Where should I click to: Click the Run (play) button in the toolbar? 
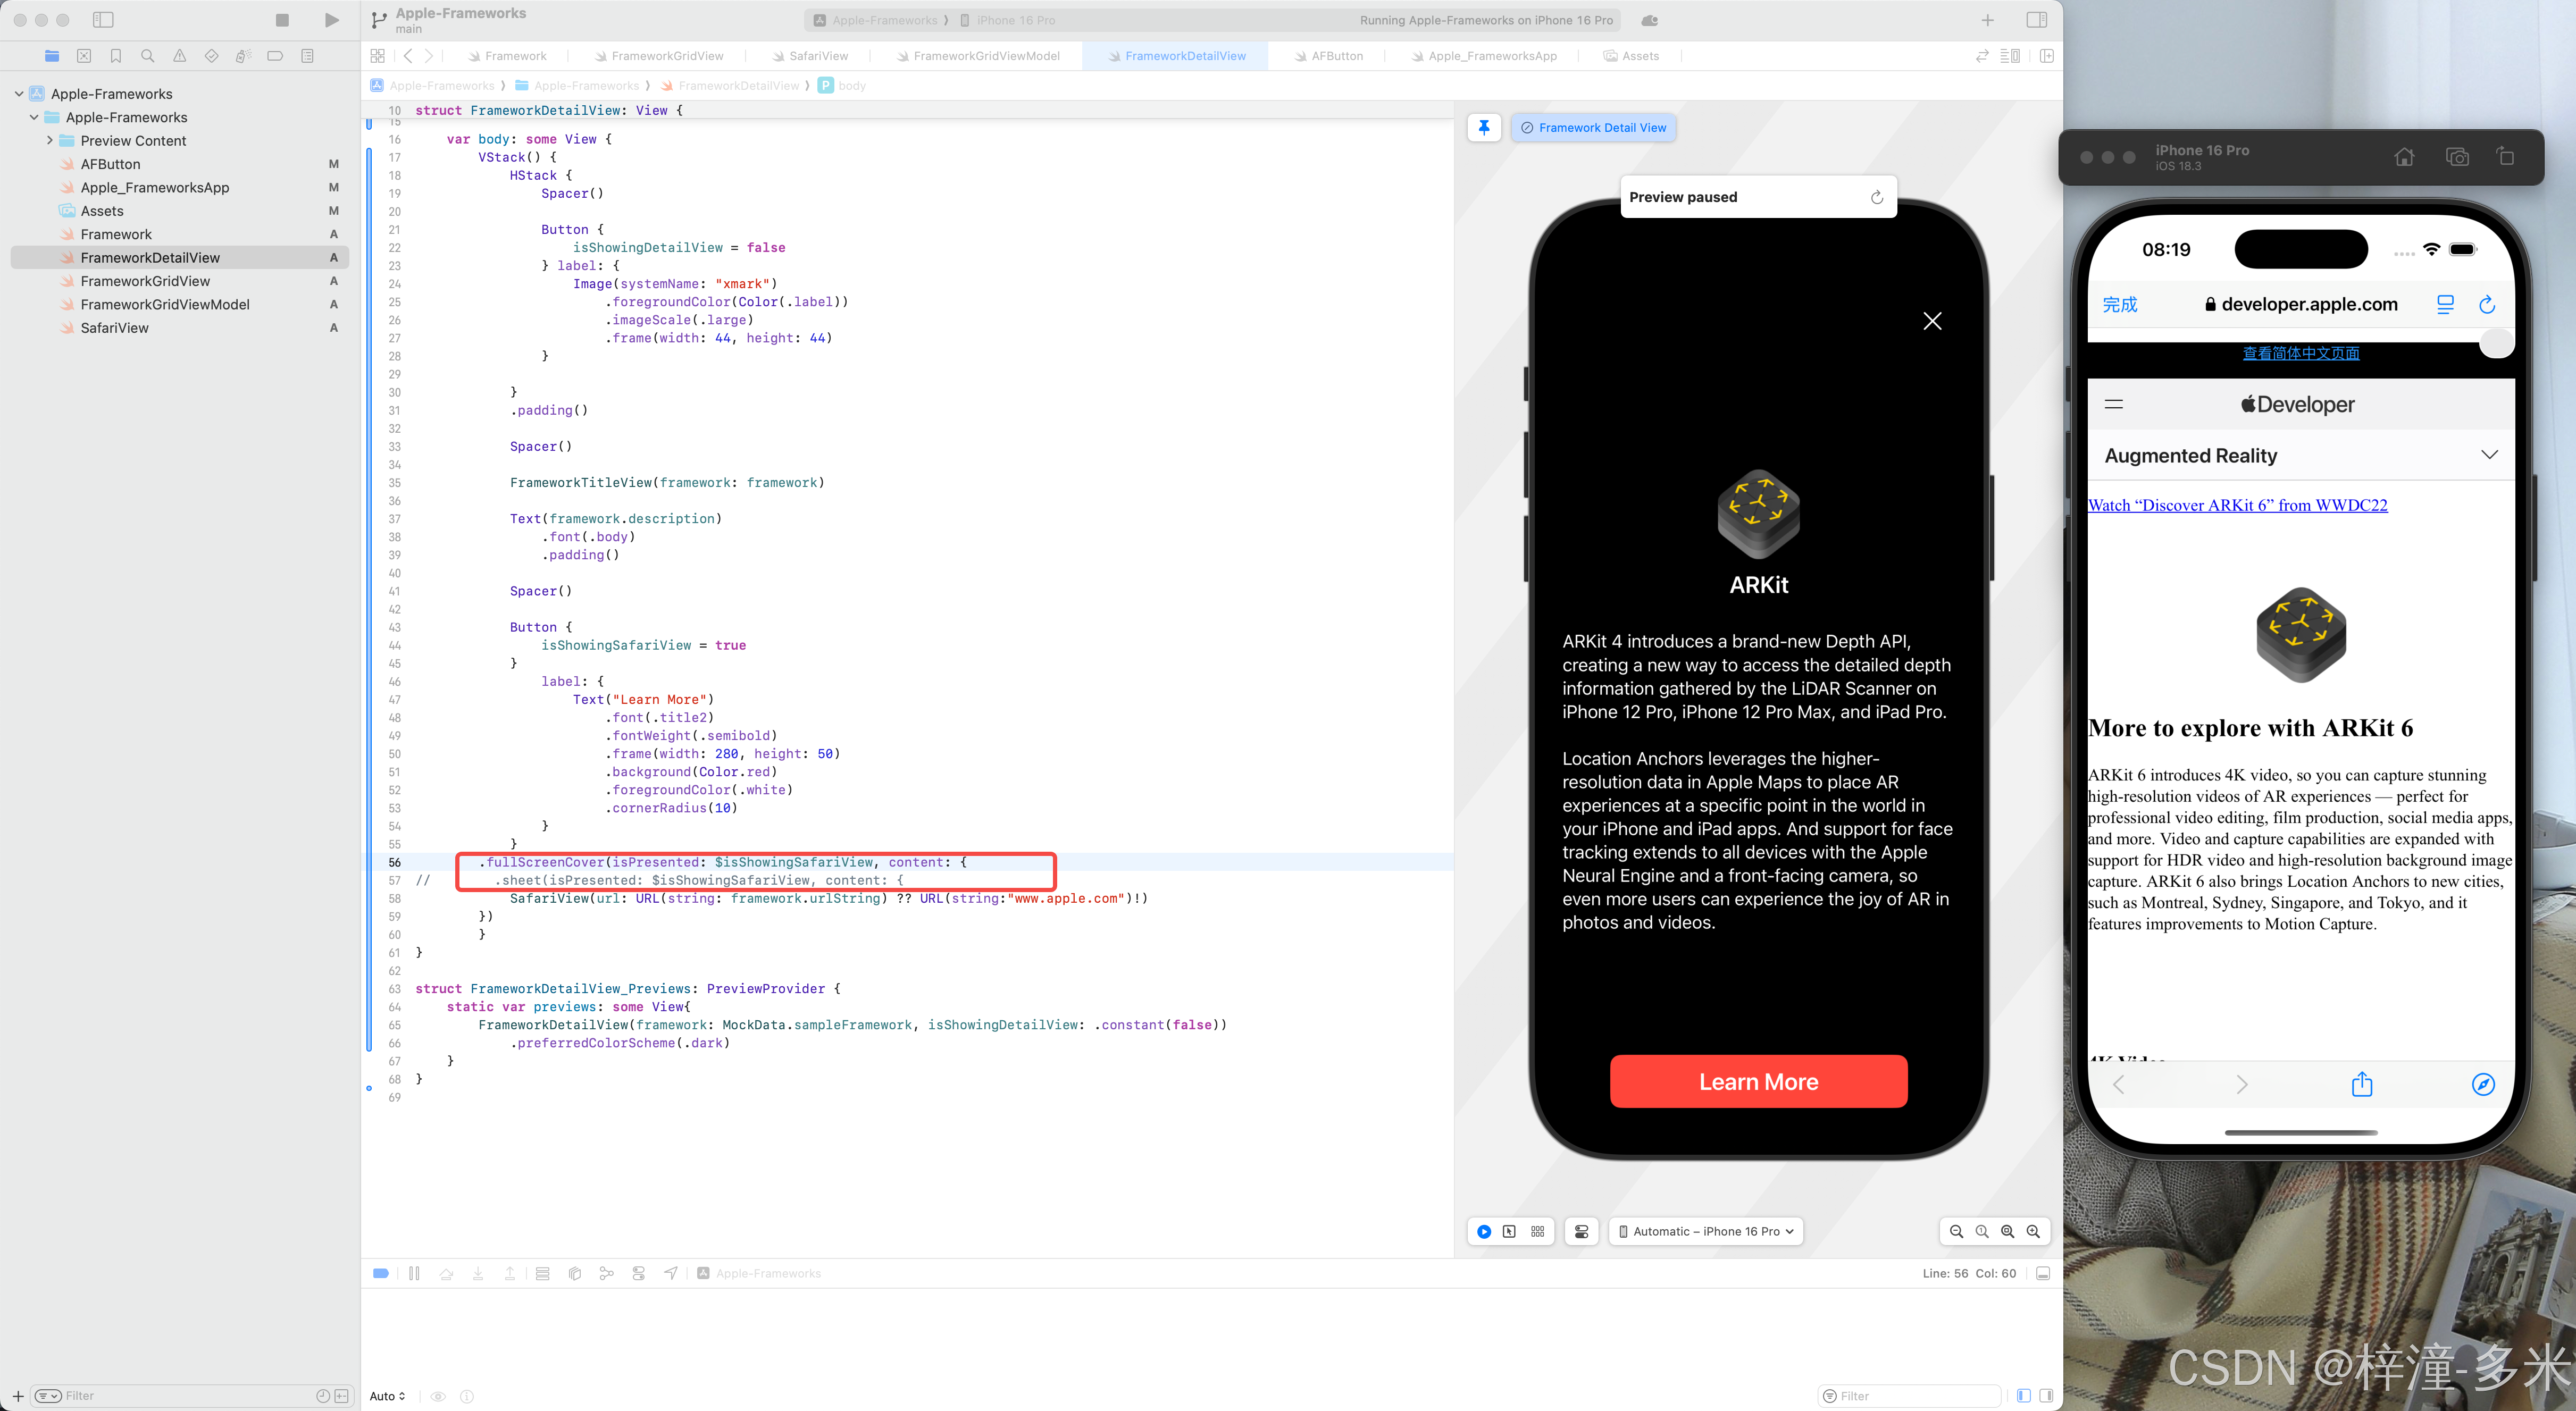click(332, 20)
